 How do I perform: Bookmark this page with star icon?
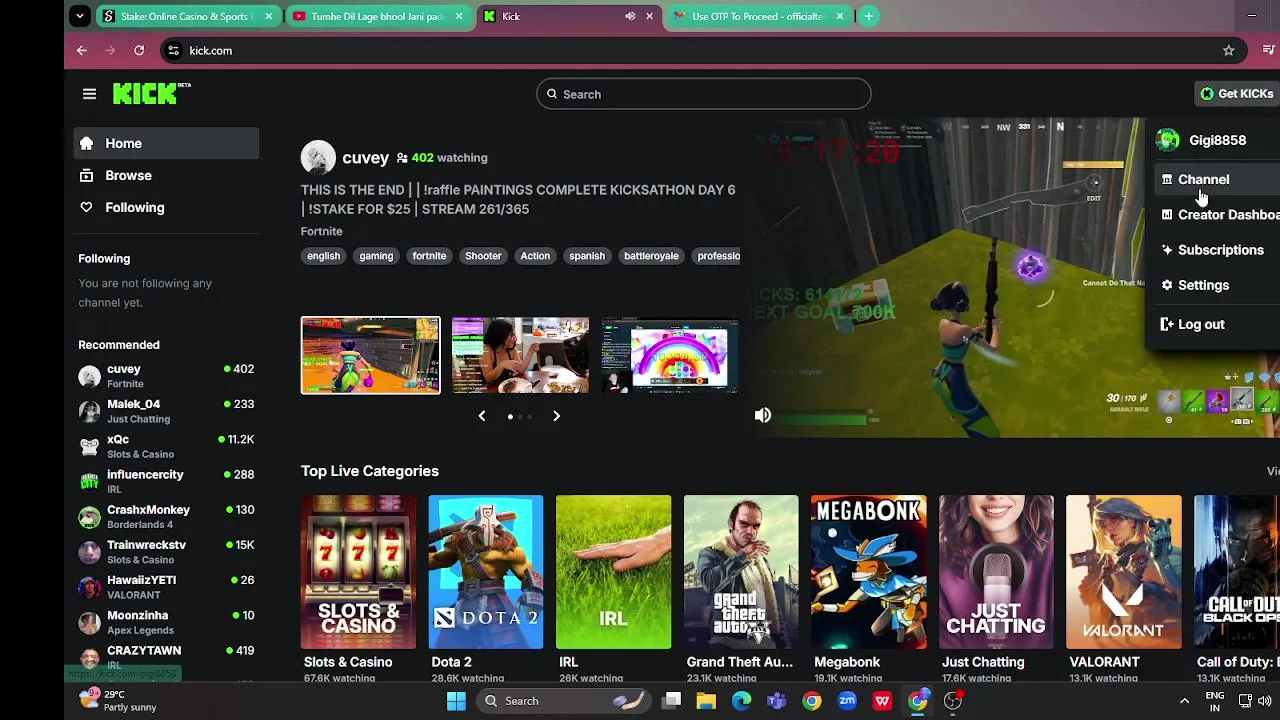point(1229,50)
